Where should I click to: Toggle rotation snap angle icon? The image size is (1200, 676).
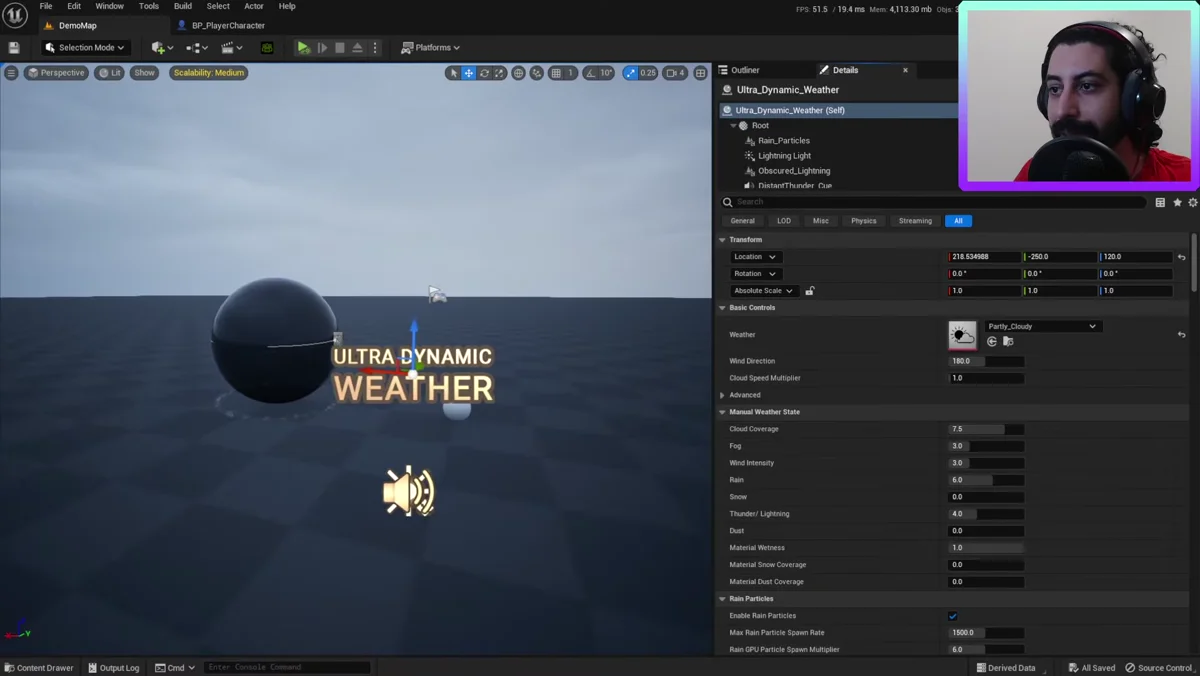pos(590,72)
